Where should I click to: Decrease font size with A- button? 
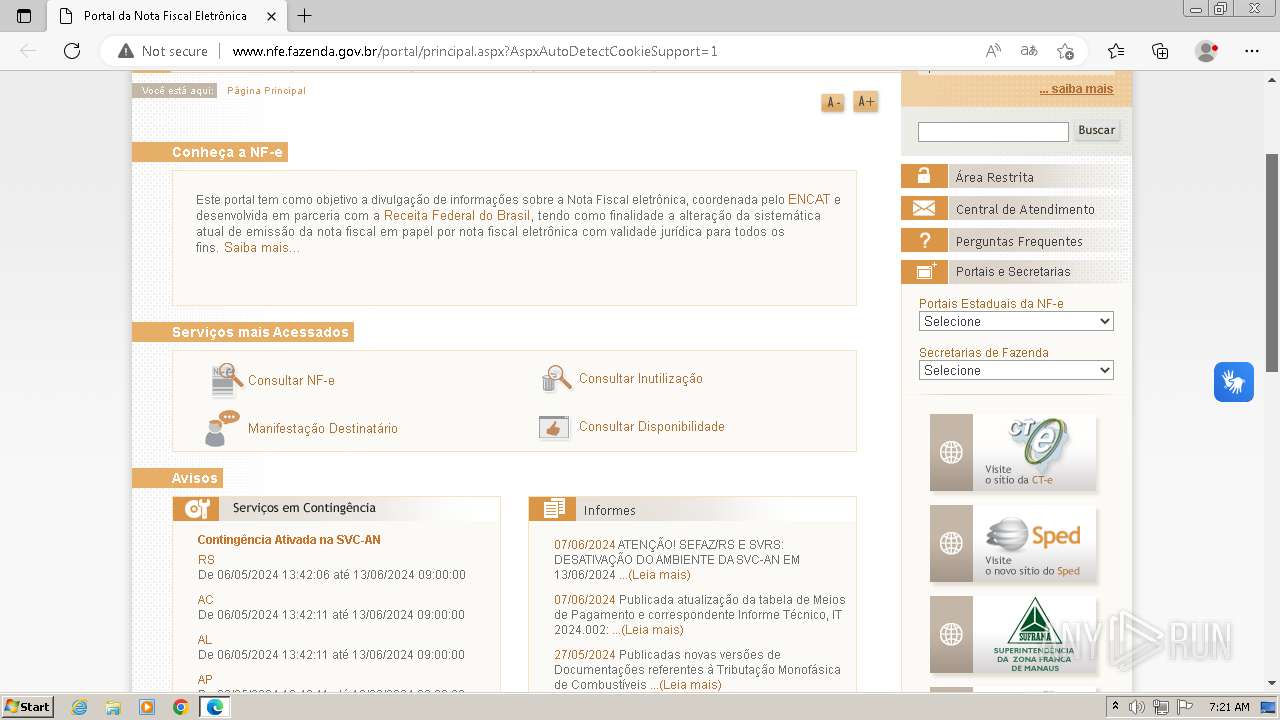click(x=832, y=102)
